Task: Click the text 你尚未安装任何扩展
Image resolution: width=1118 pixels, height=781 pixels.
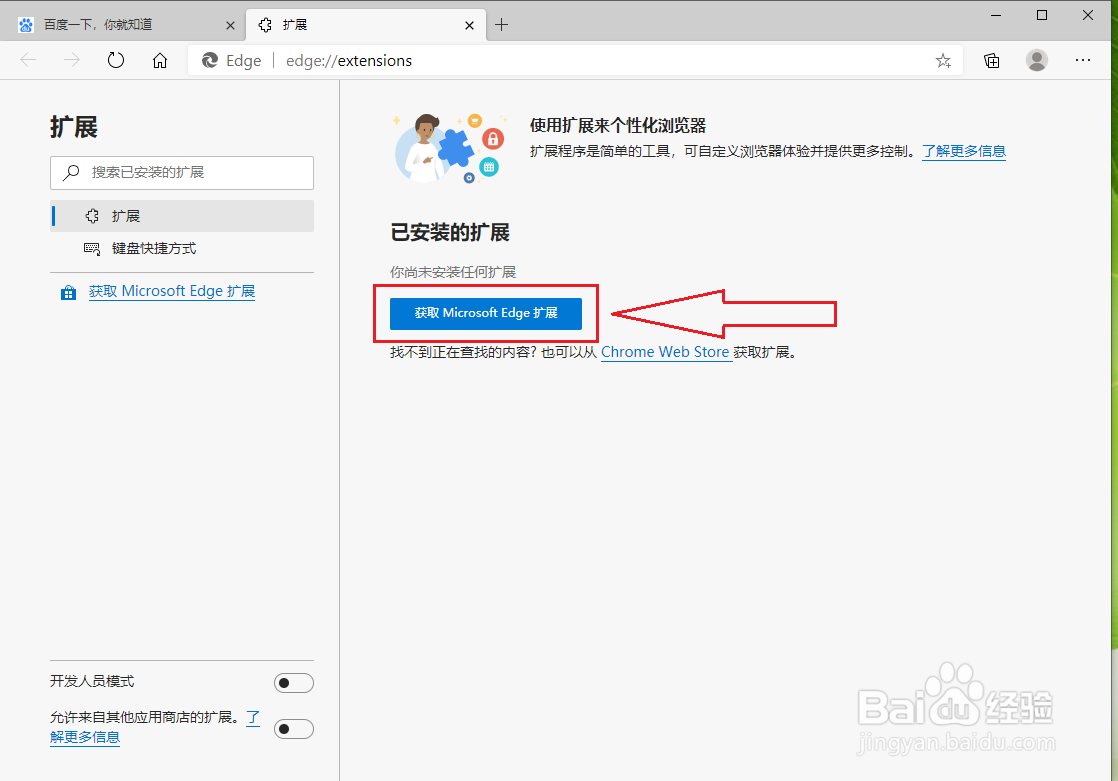Action: coord(453,272)
